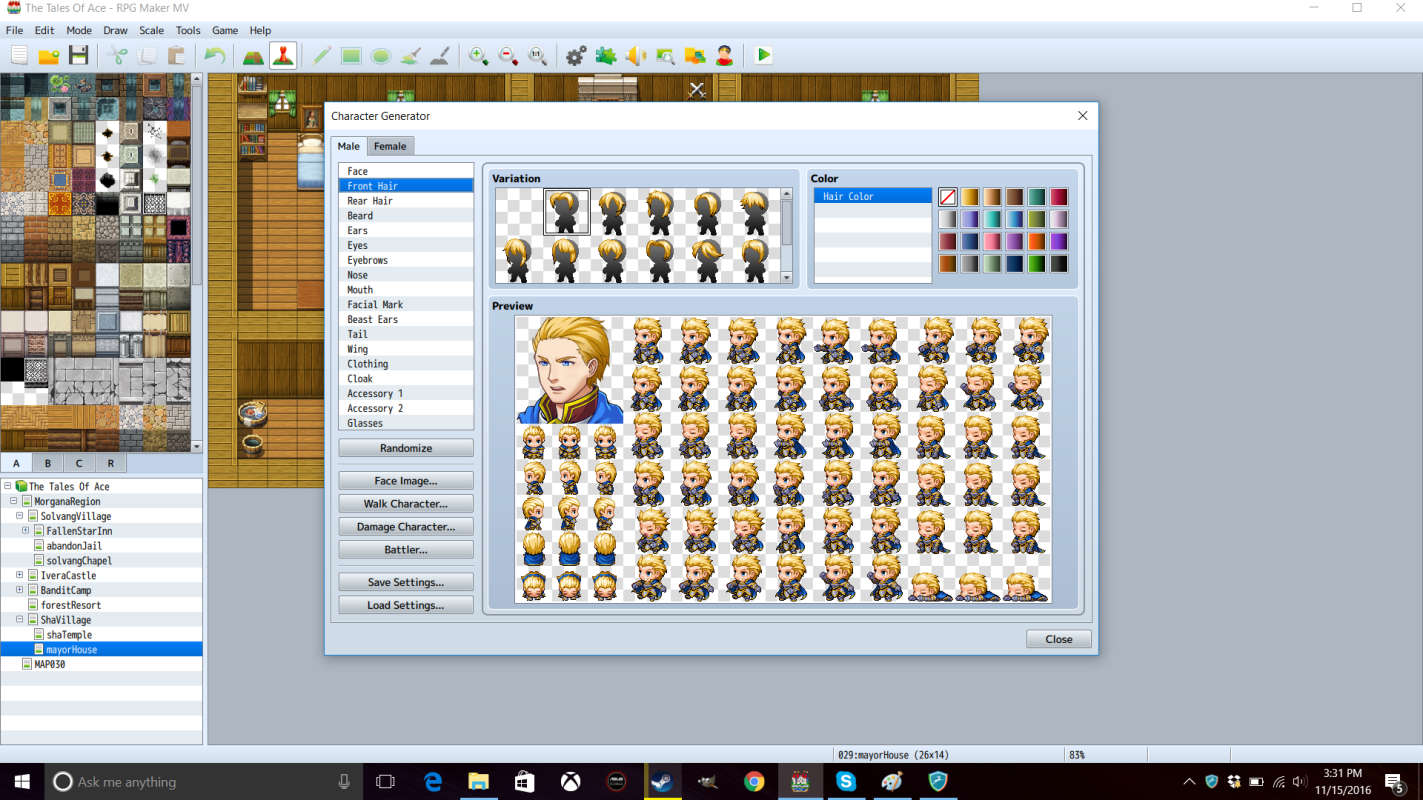
Task: Collapse the MorganaRegion tree node
Action: [14, 501]
